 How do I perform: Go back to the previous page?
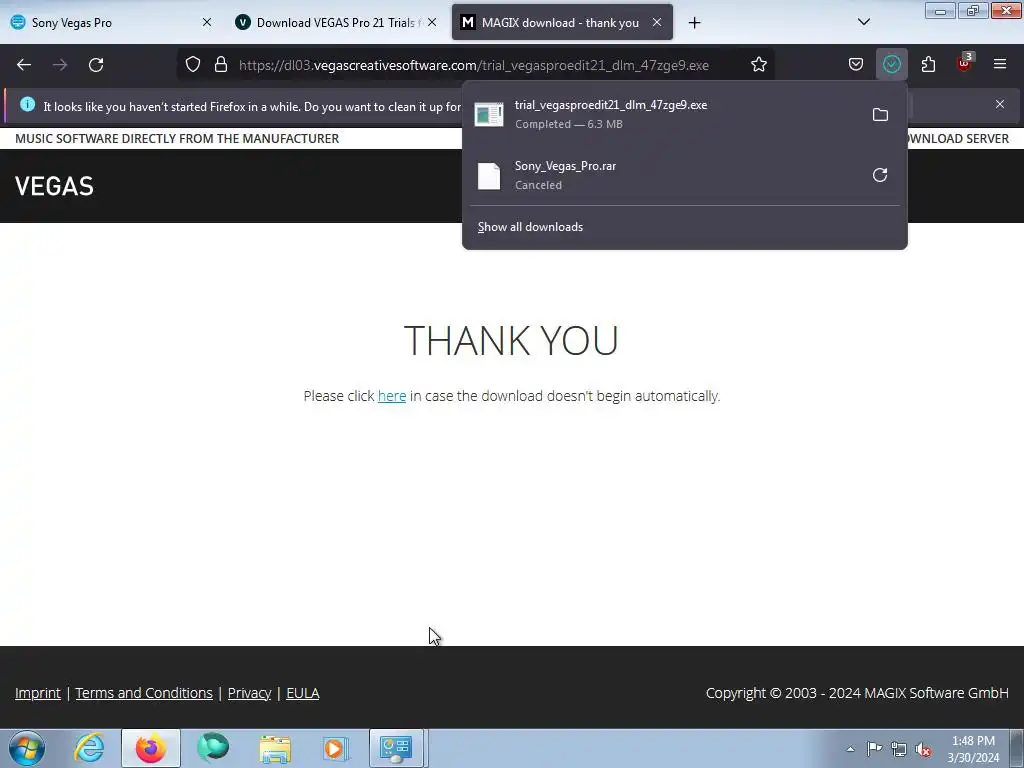click(24, 65)
